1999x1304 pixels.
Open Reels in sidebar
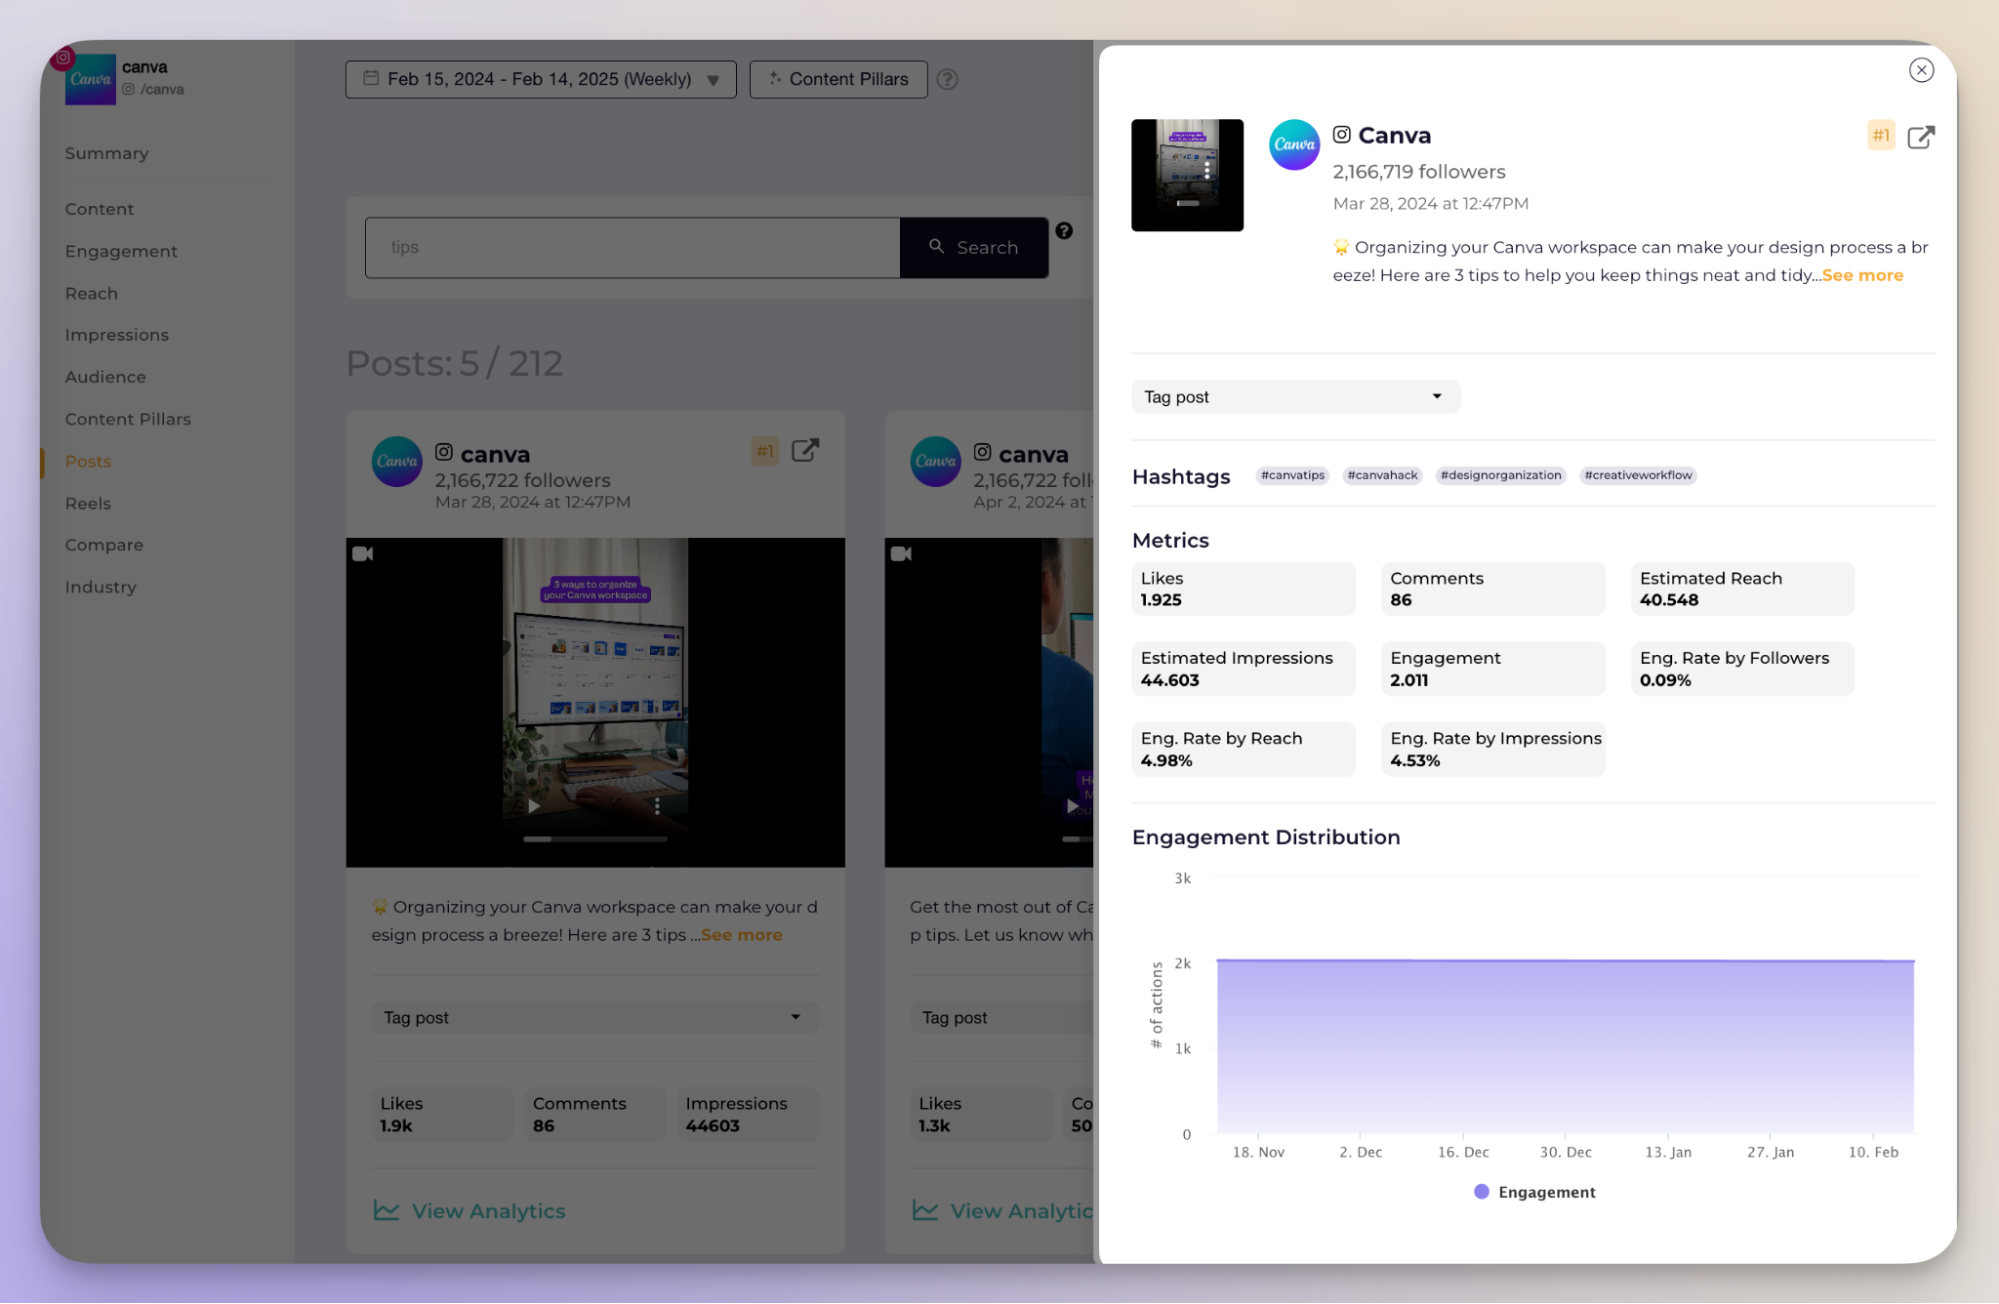88,503
